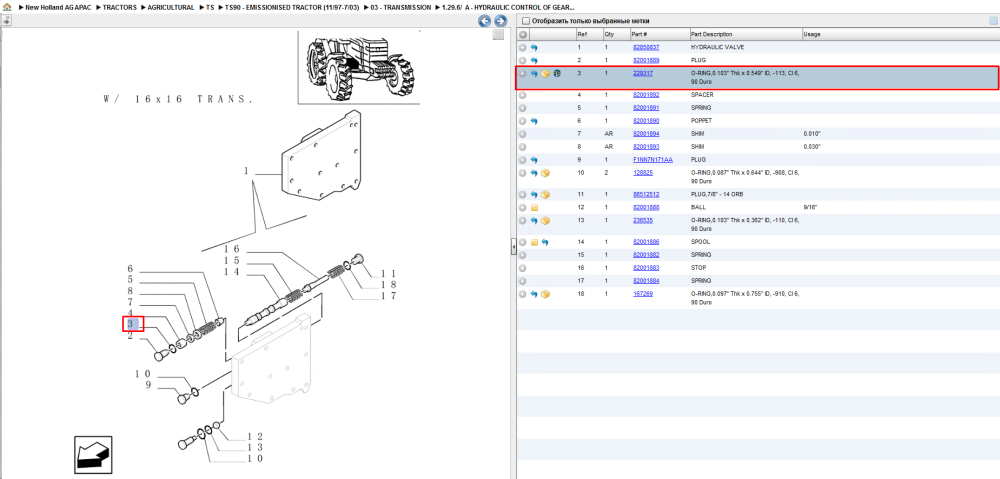Click blue arrow icon on ref 3 O-RING row
This screenshot has height=479, width=1000.
pos(534,74)
